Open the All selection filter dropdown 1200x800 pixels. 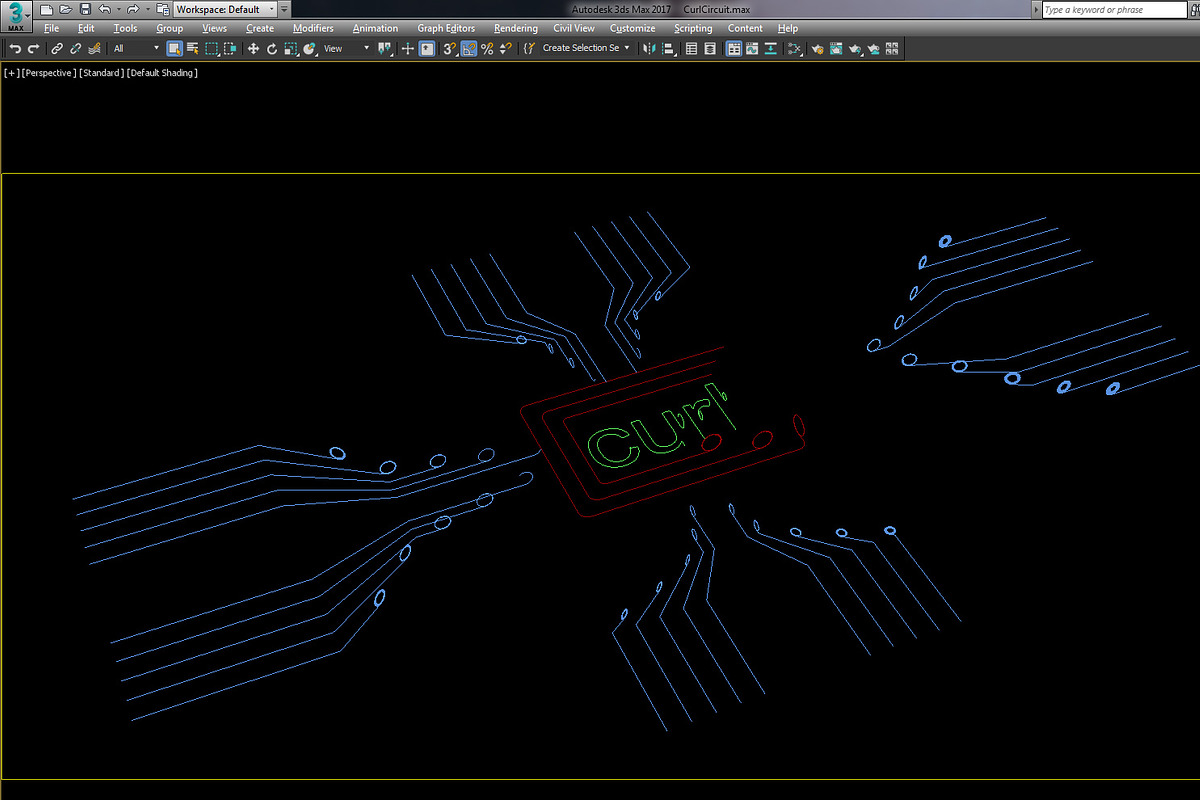(136, 48)
